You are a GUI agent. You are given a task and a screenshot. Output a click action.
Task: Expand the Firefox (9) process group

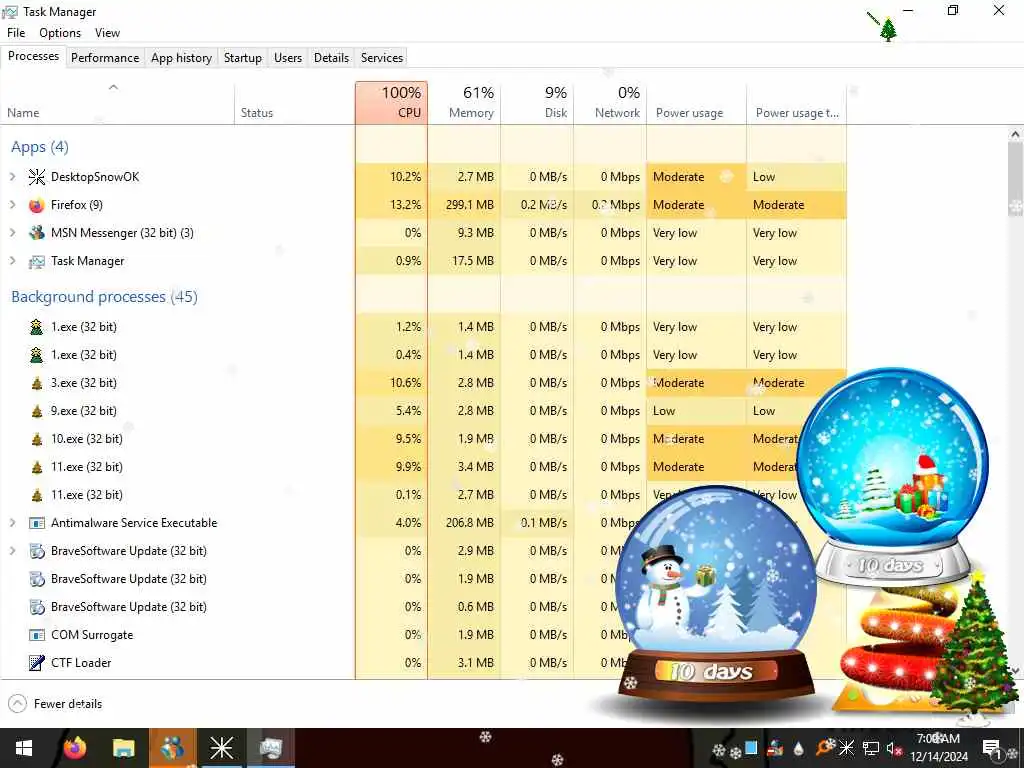coord(12,205)
